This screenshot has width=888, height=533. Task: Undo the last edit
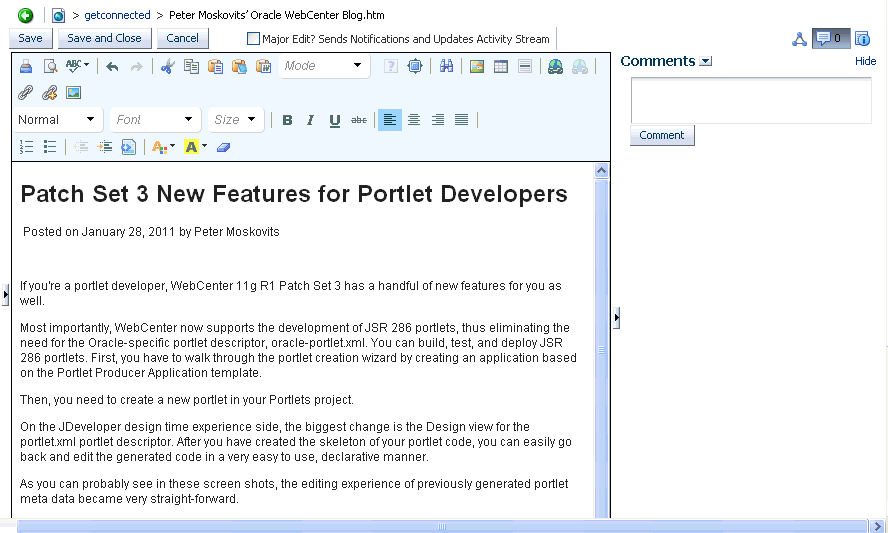(112, 67)
